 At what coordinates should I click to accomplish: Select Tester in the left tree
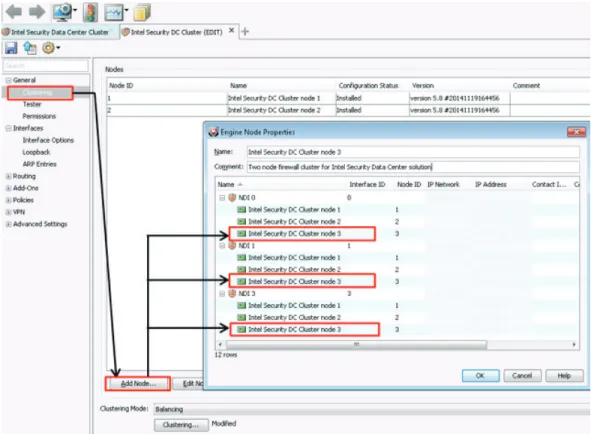[32, 104]
